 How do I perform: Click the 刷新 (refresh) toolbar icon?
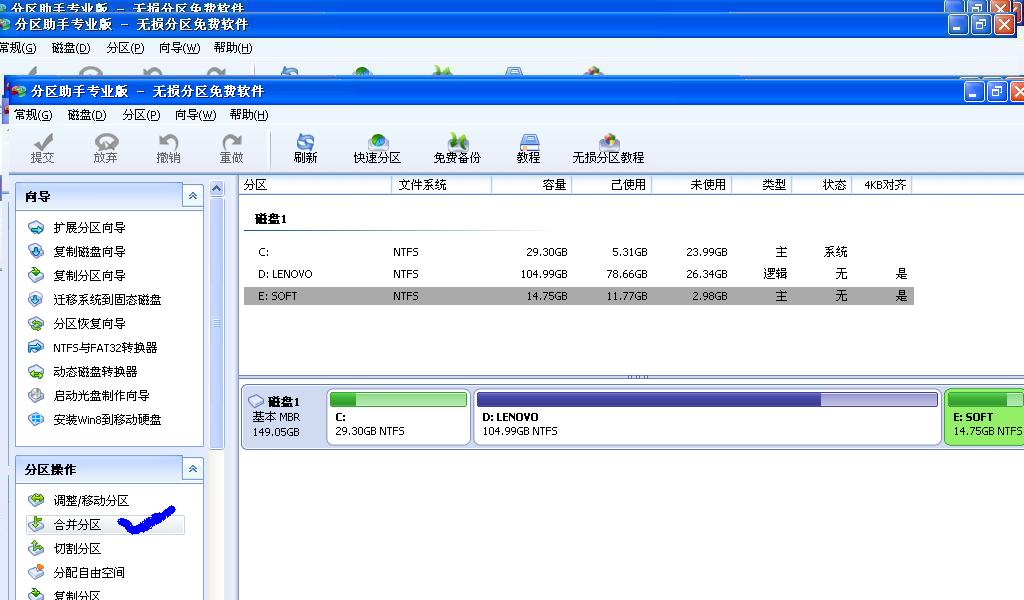(x=305, y=148)
